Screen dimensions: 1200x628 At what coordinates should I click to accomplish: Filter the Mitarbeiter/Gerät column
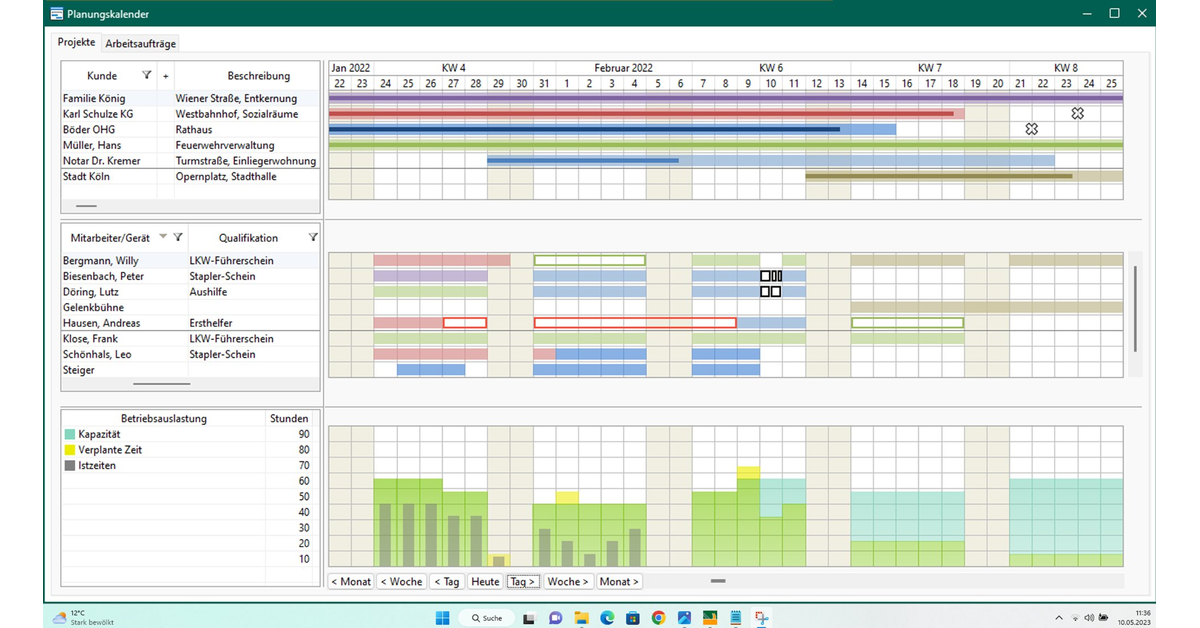pyautogui.click(x=178, y=237)
